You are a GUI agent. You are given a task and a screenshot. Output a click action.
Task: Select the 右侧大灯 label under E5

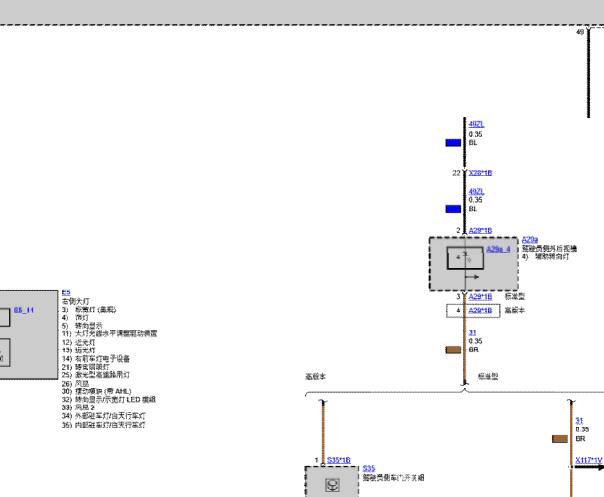pyautogui.click(x=76, y=301)
